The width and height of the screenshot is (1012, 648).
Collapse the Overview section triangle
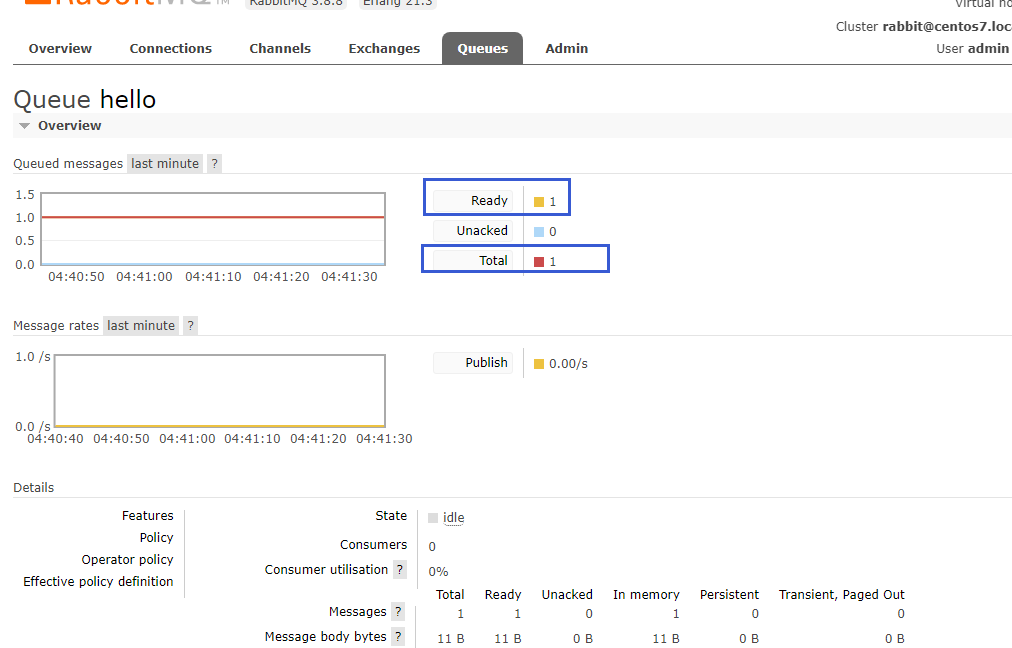point(25,126)
